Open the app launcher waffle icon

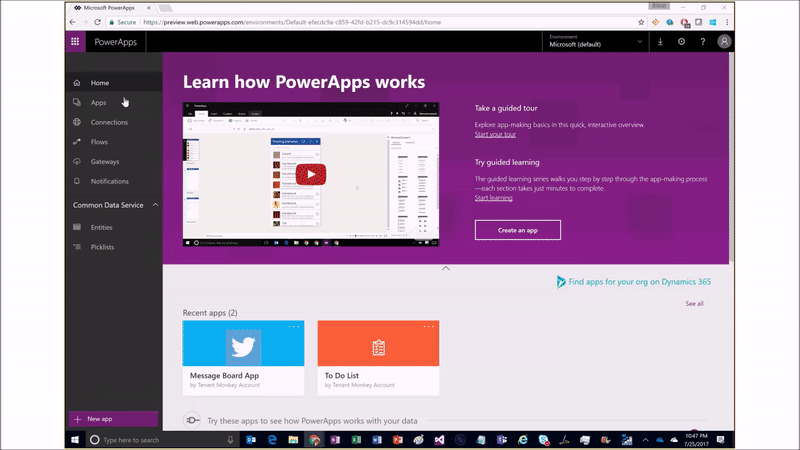pos(75,42)
